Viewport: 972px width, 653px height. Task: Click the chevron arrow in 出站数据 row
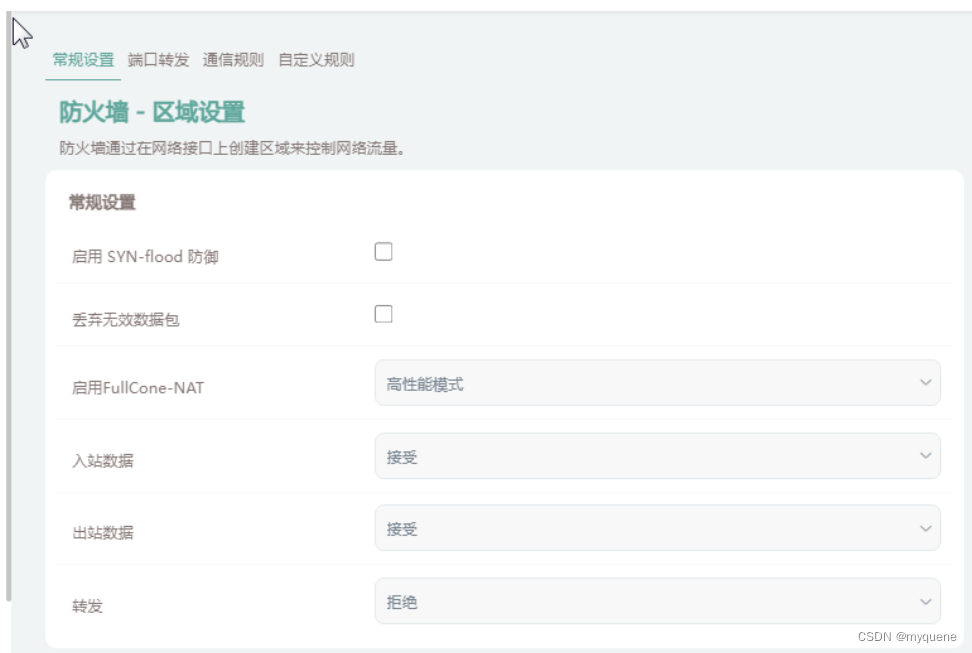click(x=925, y=528)
